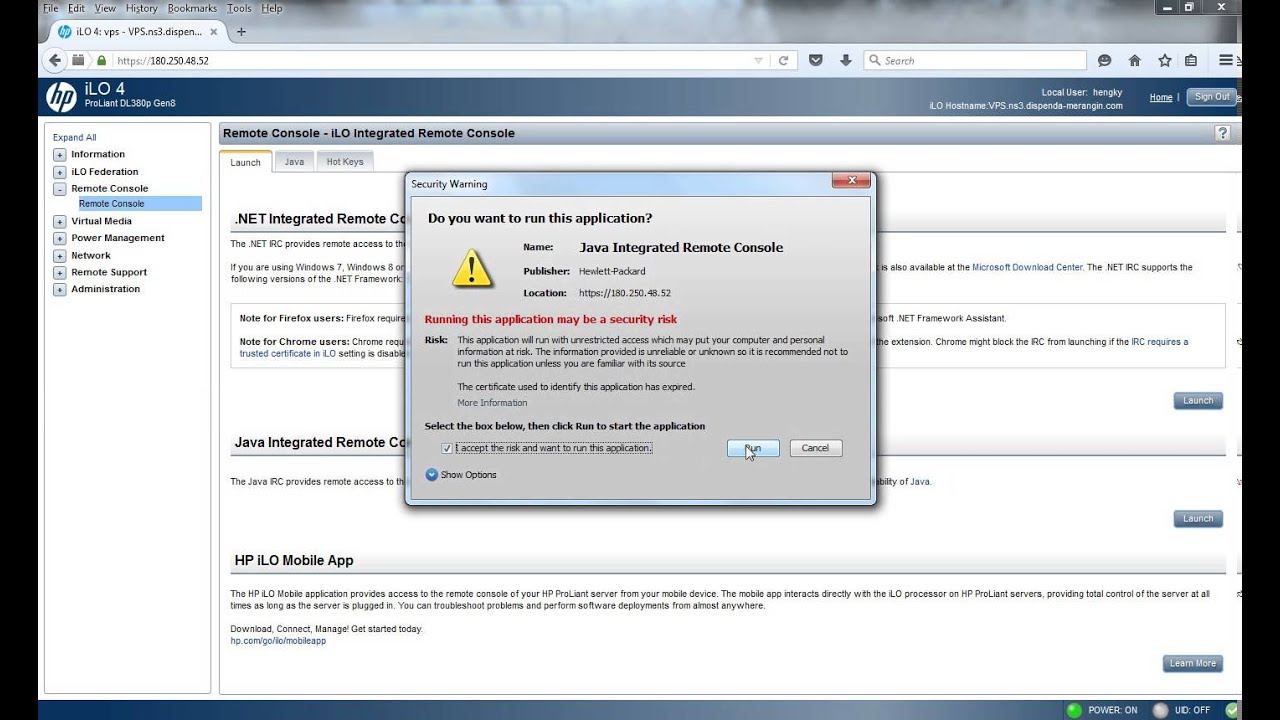
Task: Click Cancel in the Security Warning dialog
Action: point(815,448)
